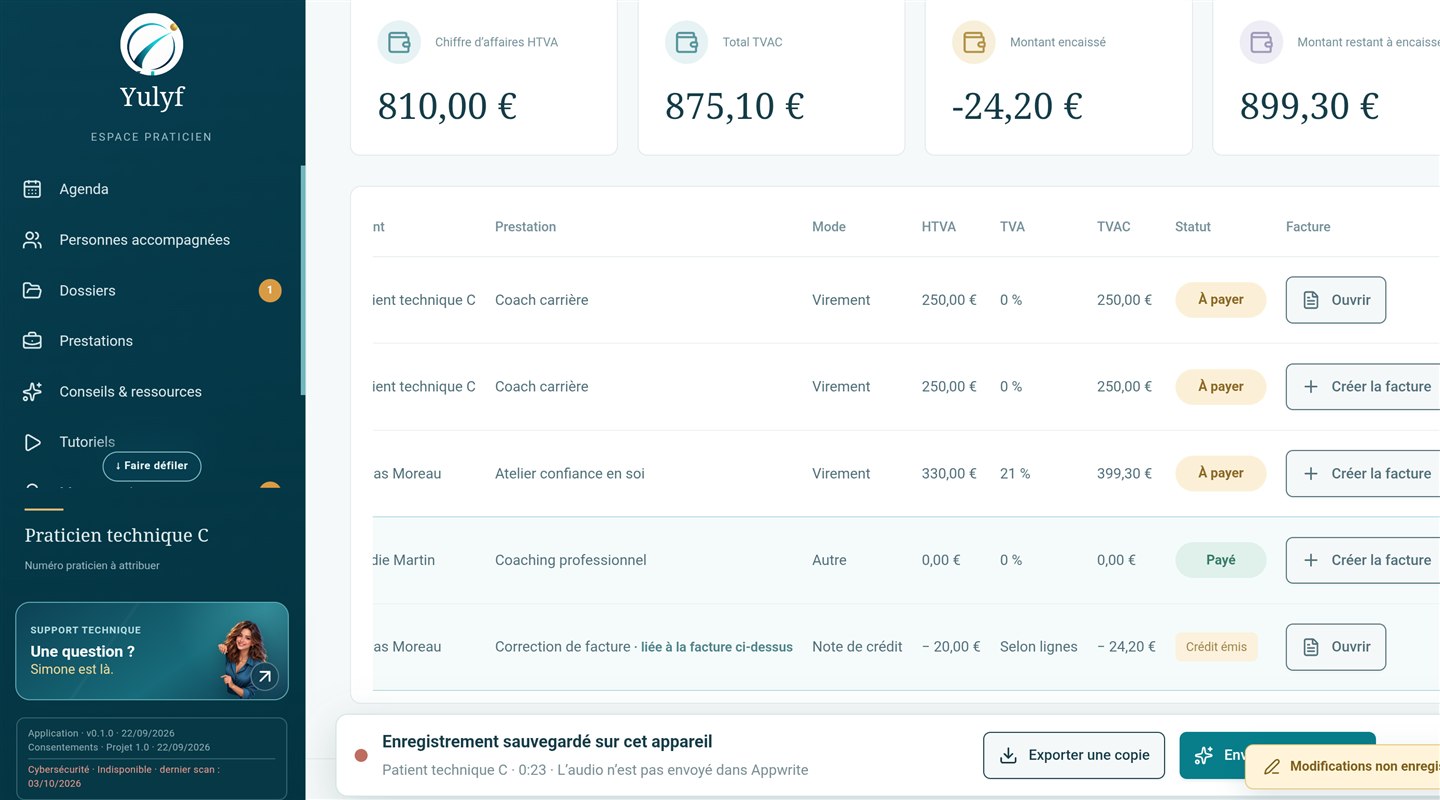This screenshot has width=1440, height=800.
Task: Click the Dossiers folder icon
Action: [32, 290]
